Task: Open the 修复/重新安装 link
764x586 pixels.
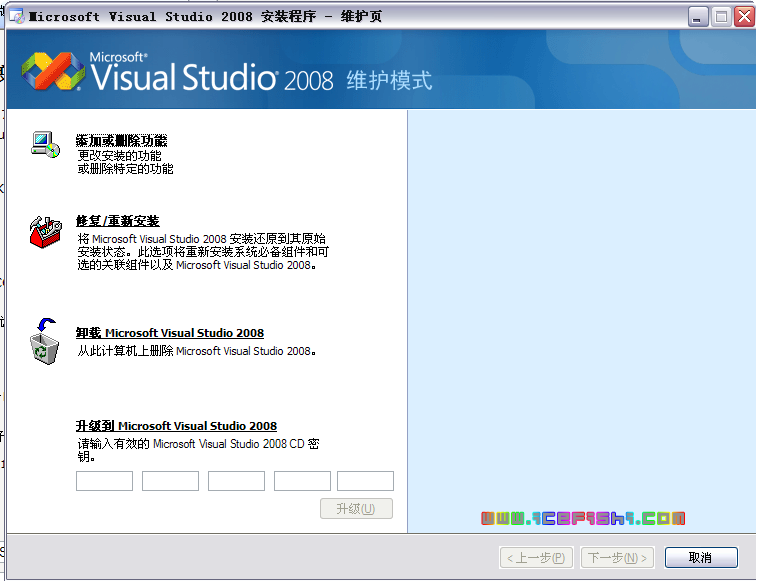Action: [x=117, y=221]
